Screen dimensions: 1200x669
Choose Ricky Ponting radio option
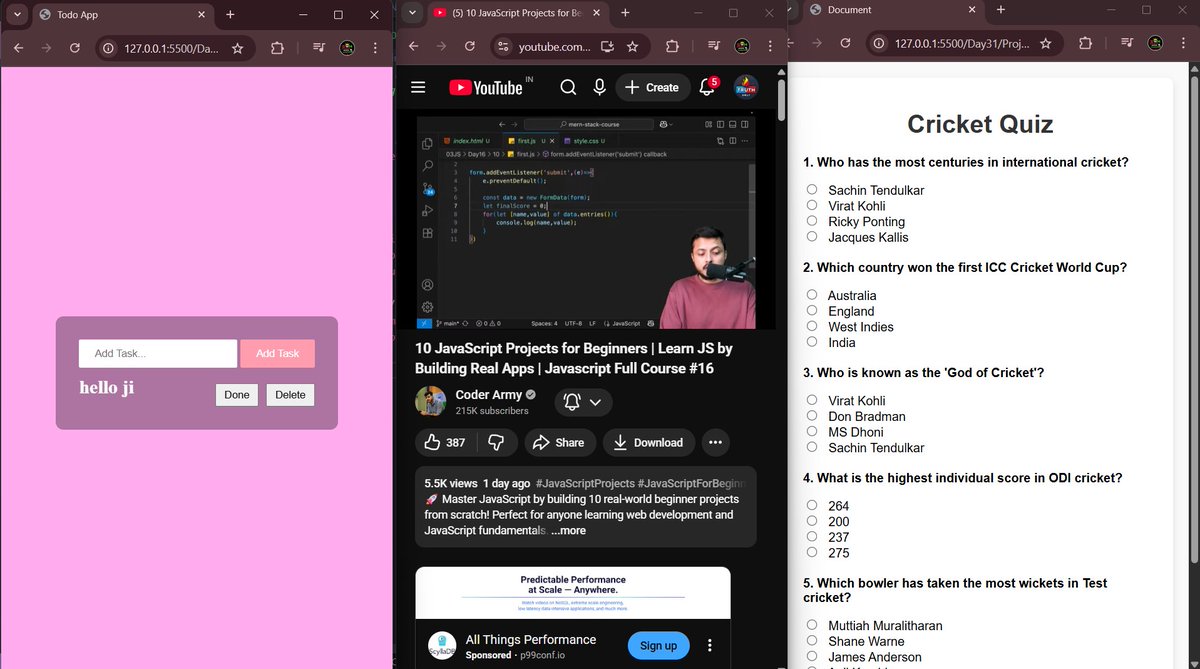point(812,221)
